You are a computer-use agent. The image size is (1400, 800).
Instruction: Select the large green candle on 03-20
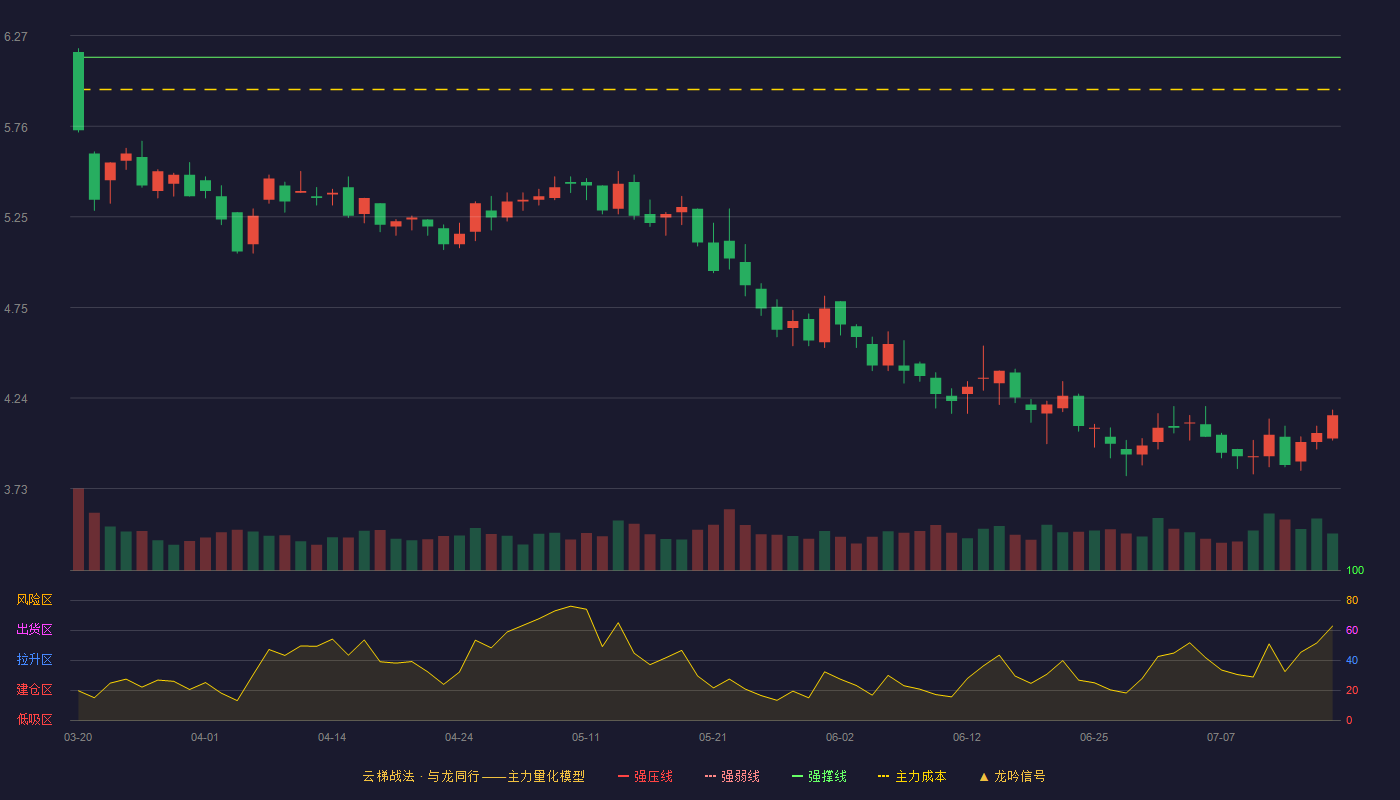[x=78, y=91]
